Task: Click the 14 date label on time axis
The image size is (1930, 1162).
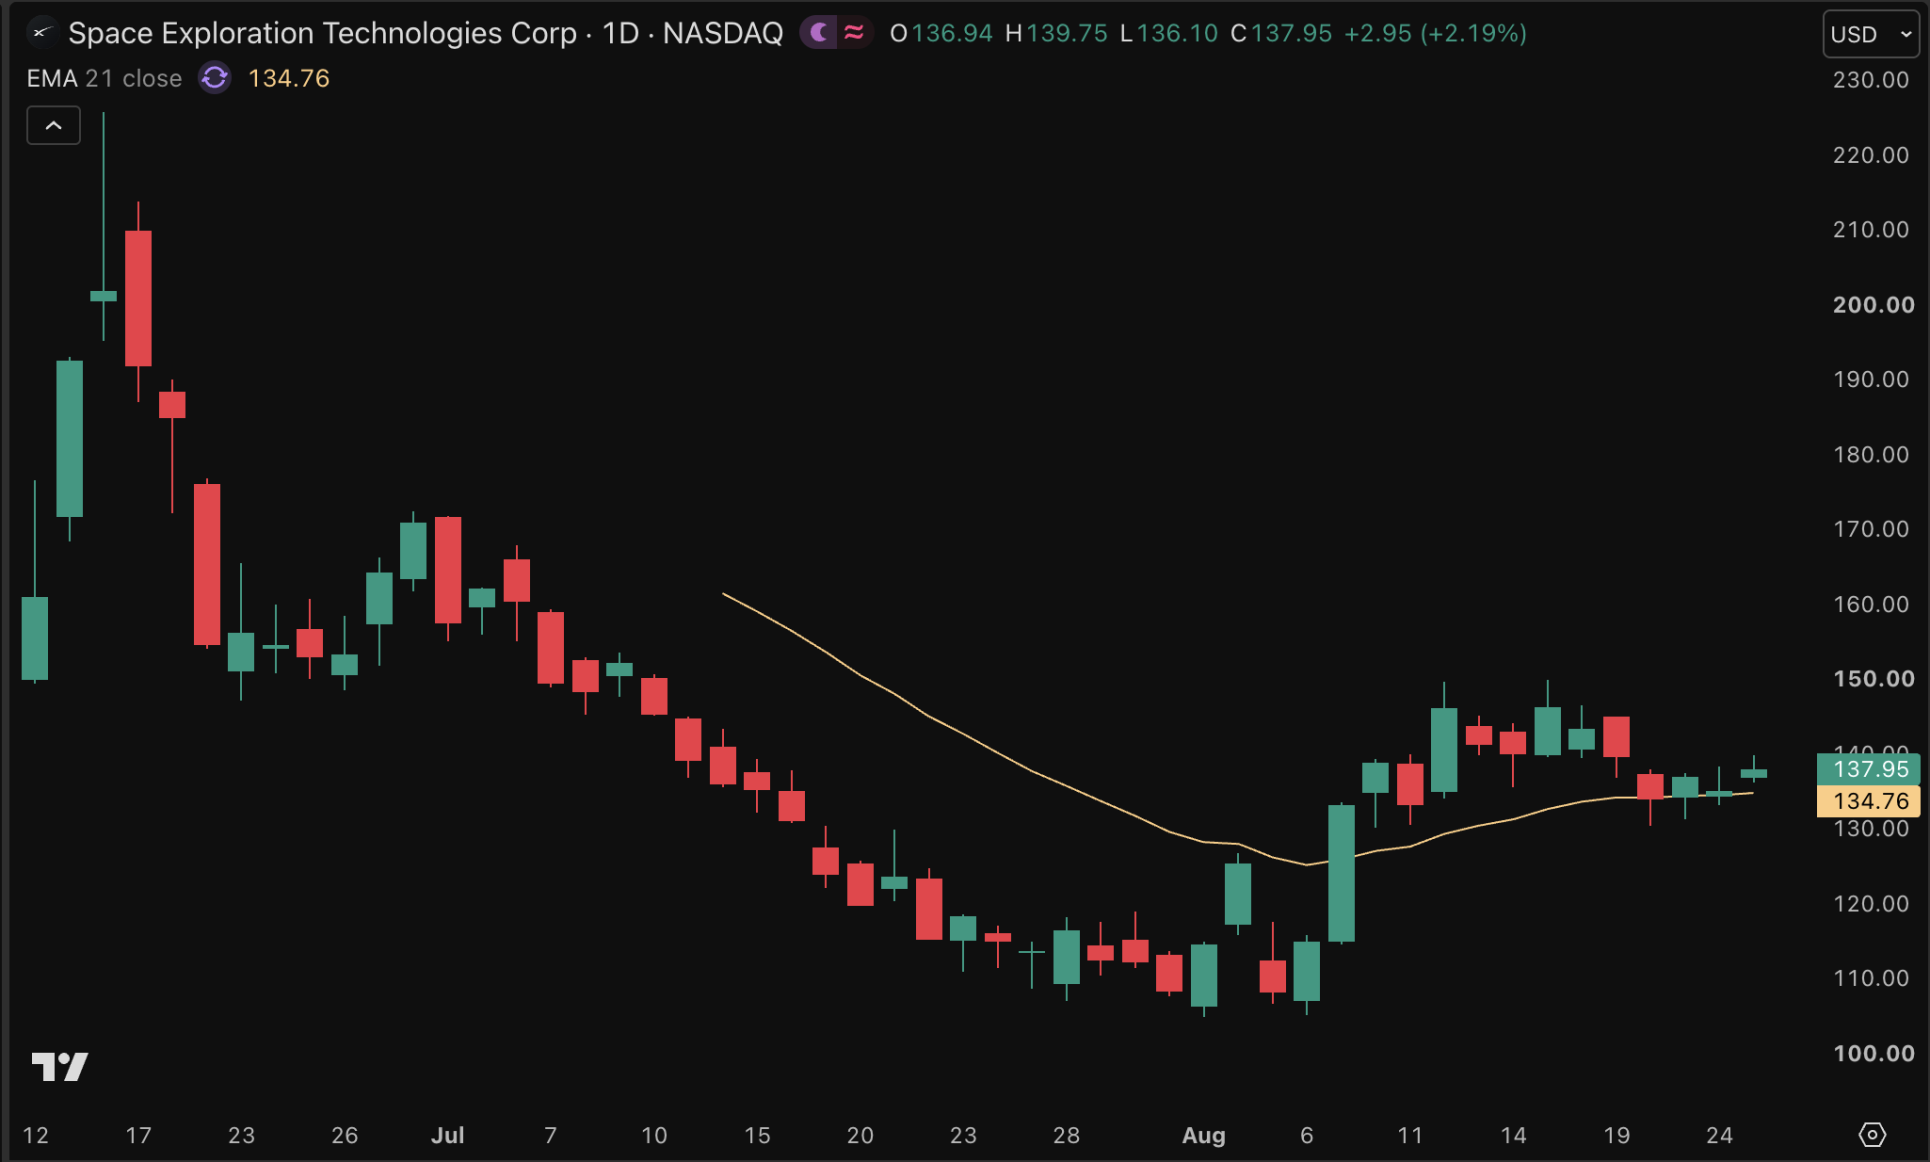Action: (1513, 1135)
